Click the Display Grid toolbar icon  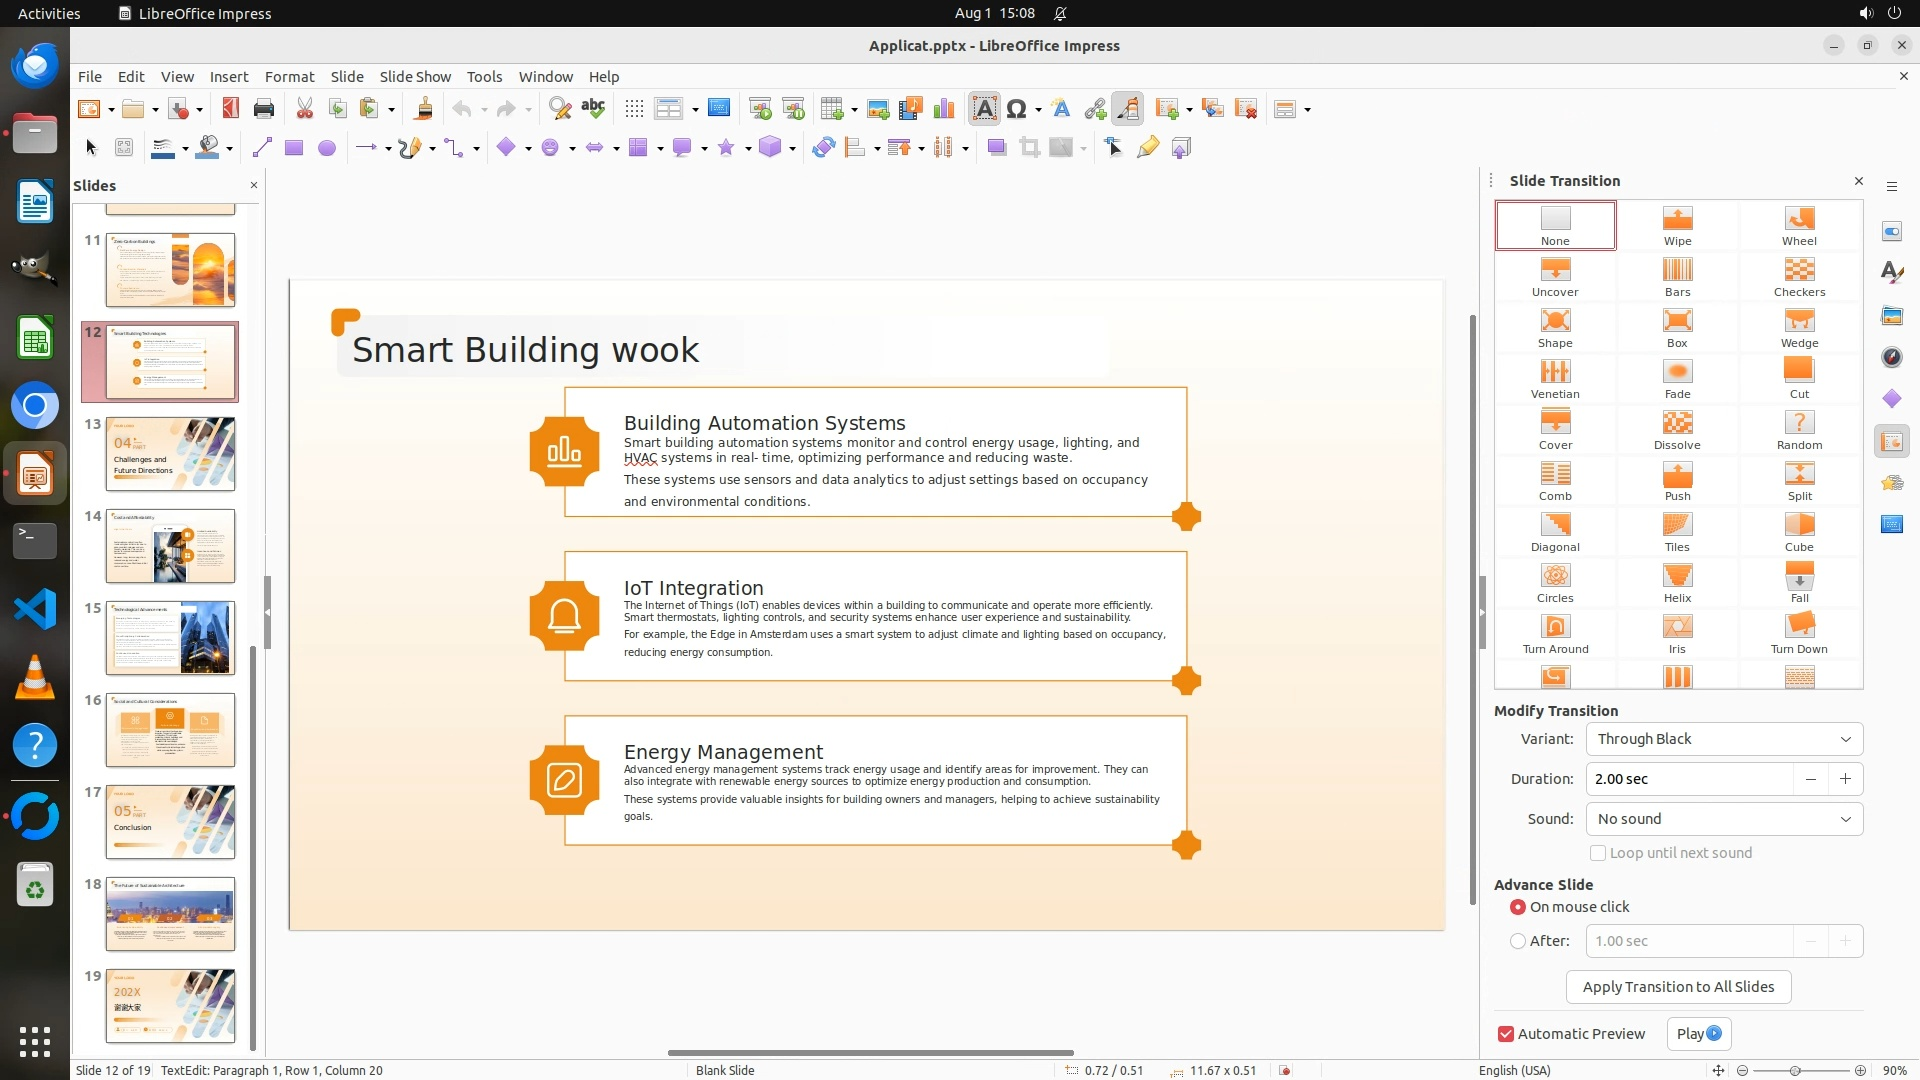coord(634,109)
